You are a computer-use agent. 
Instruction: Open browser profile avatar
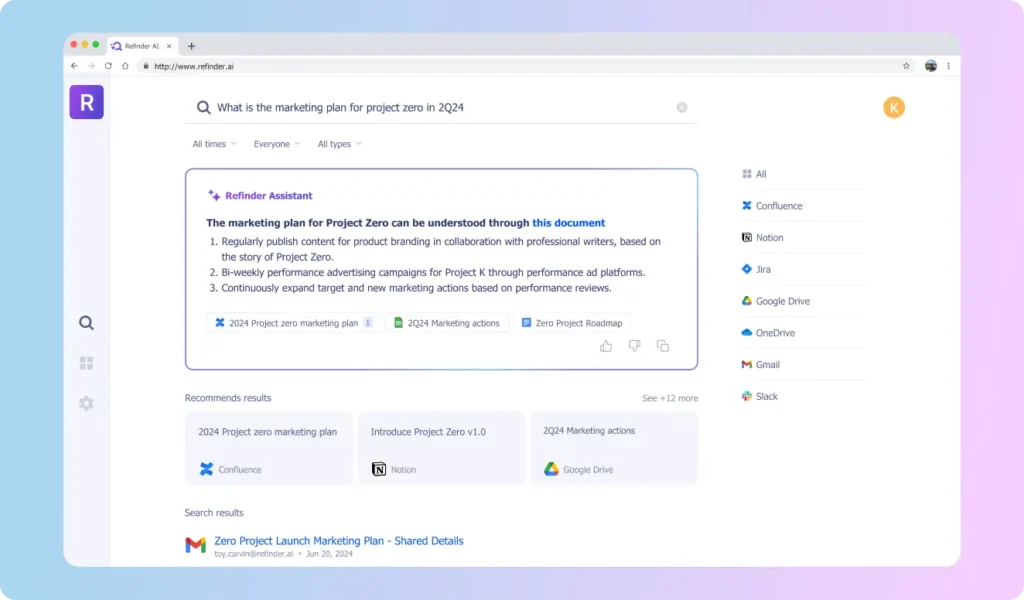point(931,66)
